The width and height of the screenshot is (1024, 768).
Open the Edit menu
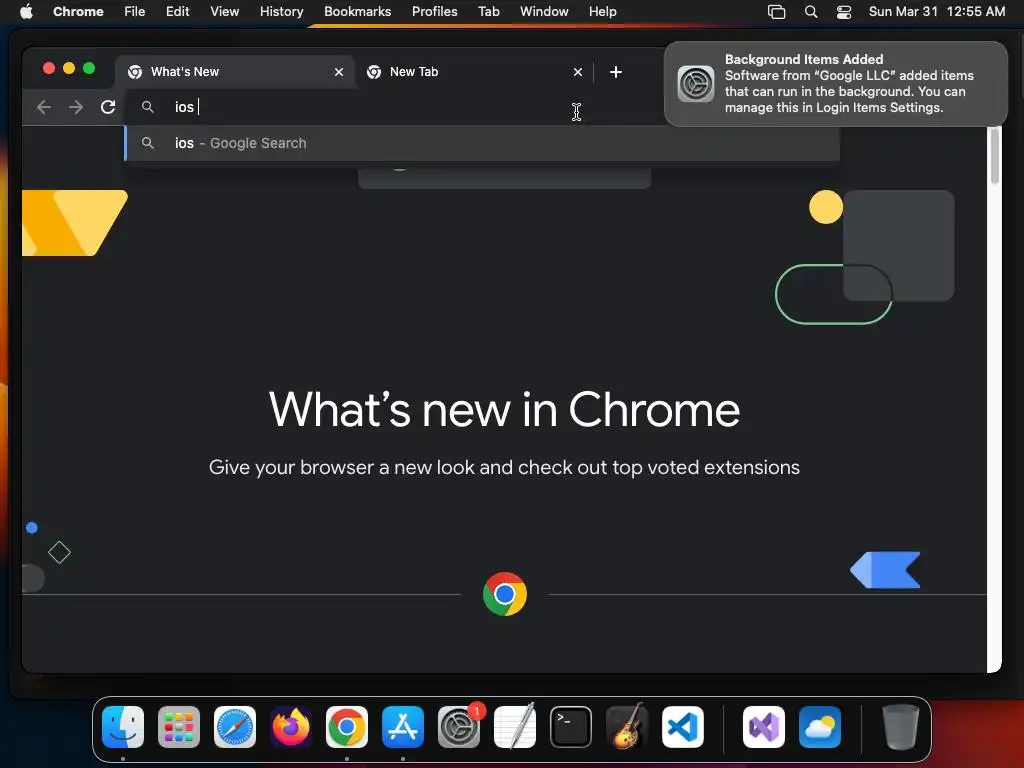pyautogui.click(x=178, y=12)
